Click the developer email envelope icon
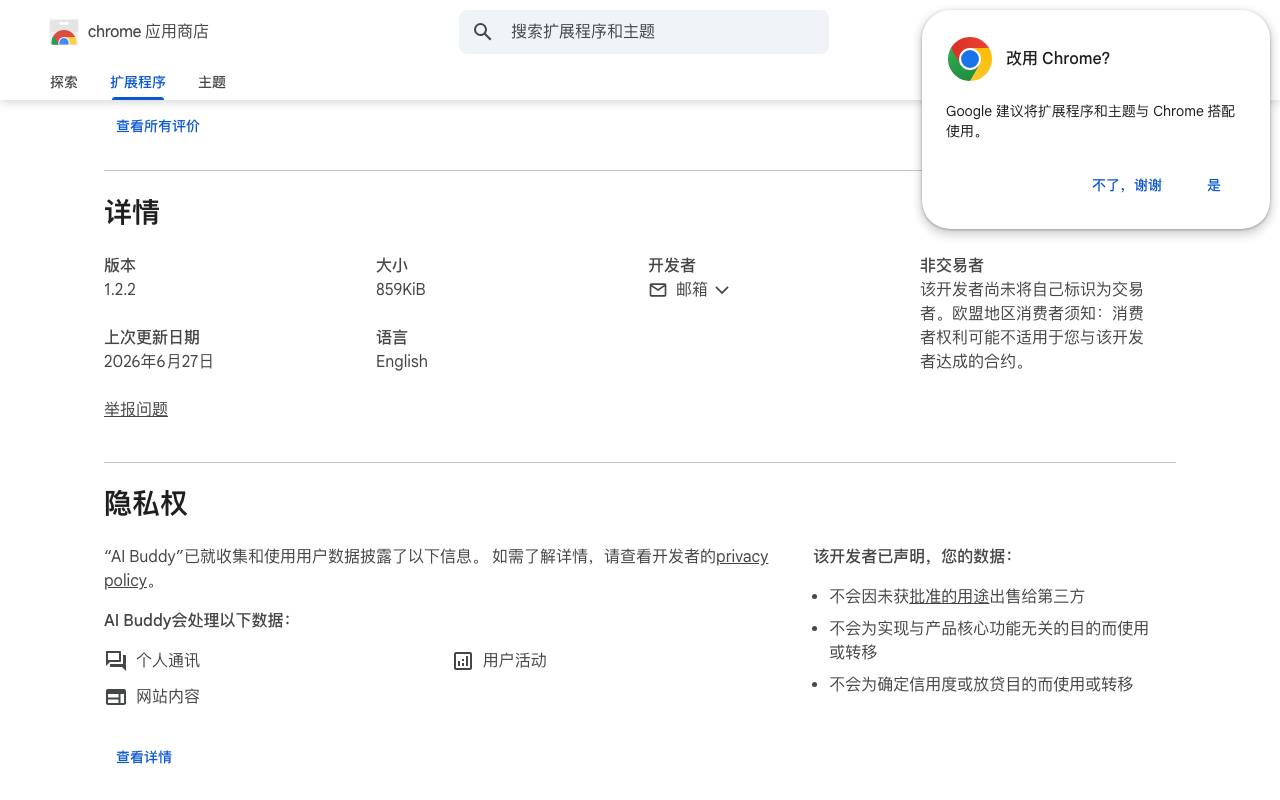 658,290
